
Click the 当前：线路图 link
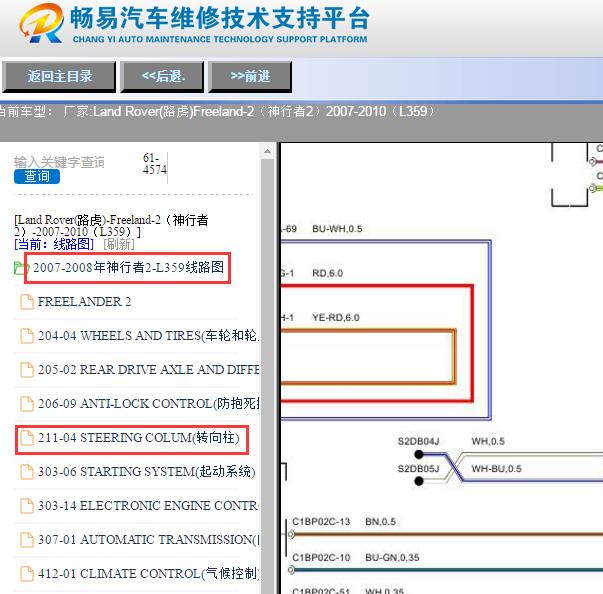pyautogui.click(x=54, y=244)
